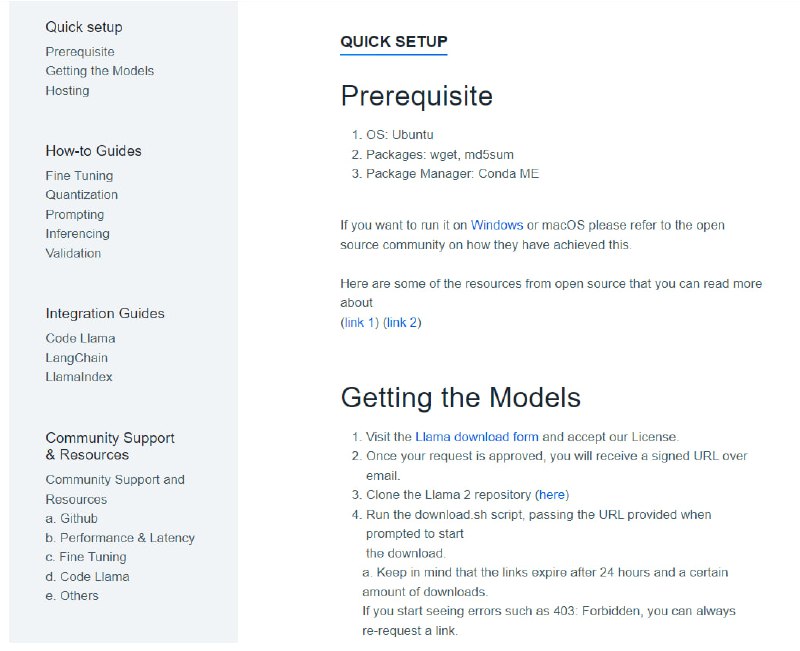This screenshot has height=651, width=800.
Task: Select the Validation guide
Action: pyautogui.click(x=73, y=254)
